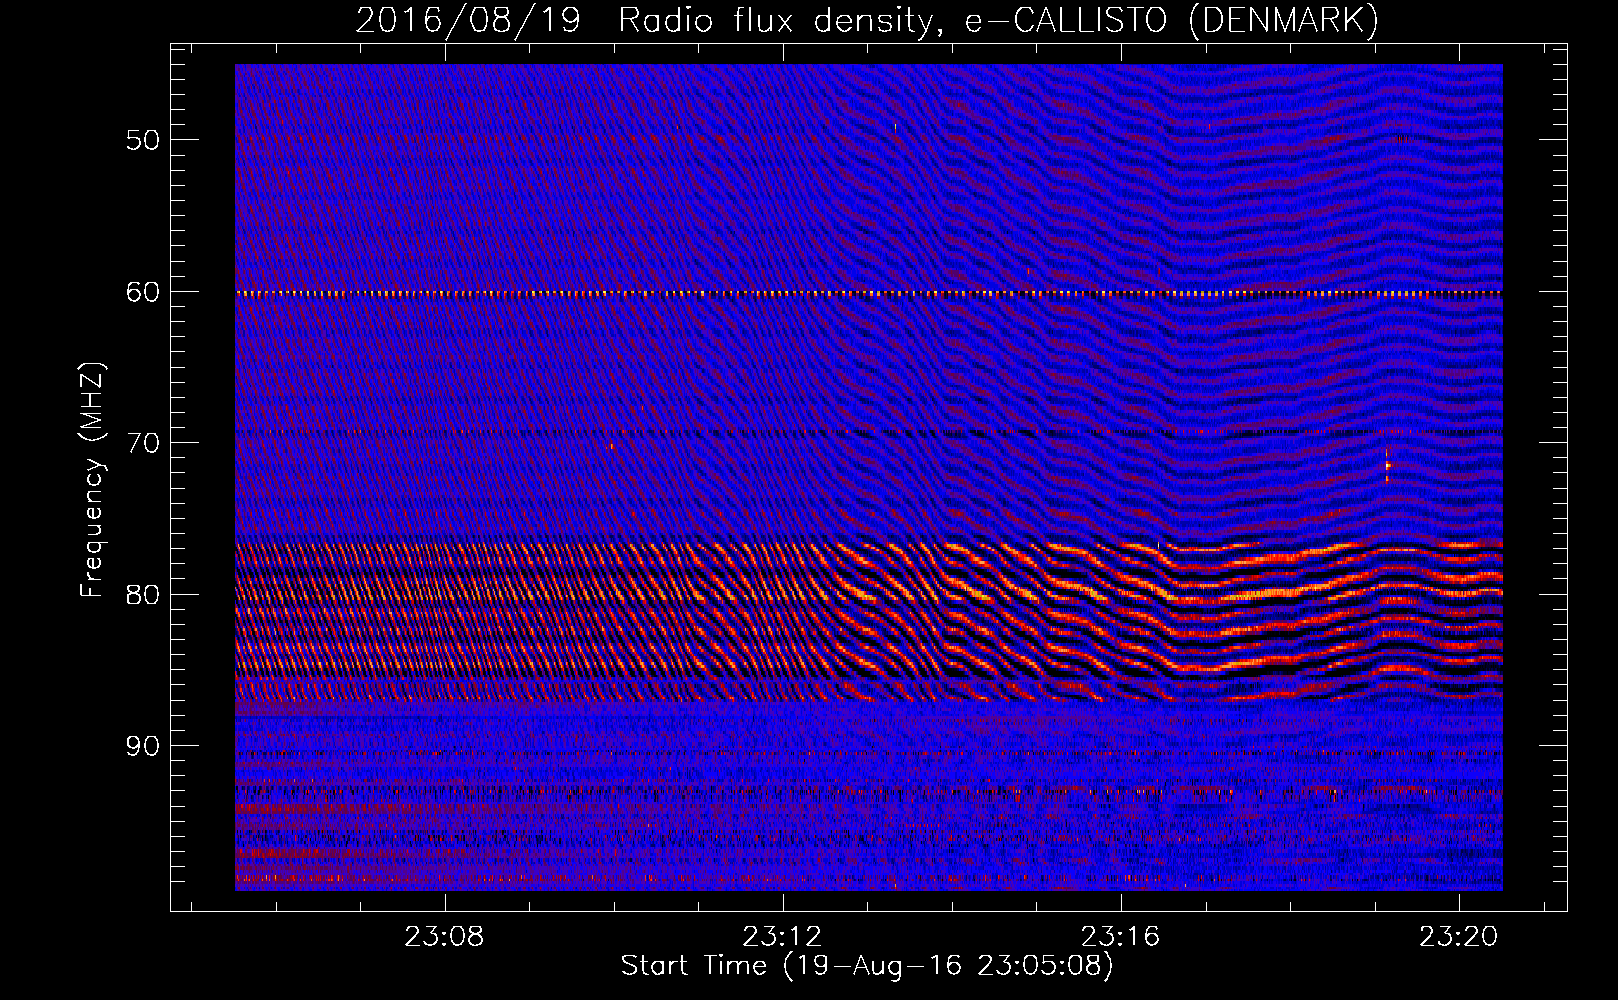This screenshot has width=1618, height=1000.
Task: Click the "Start Time (19-Aug-16 23:05:08)" axis label
Action: 867,966
